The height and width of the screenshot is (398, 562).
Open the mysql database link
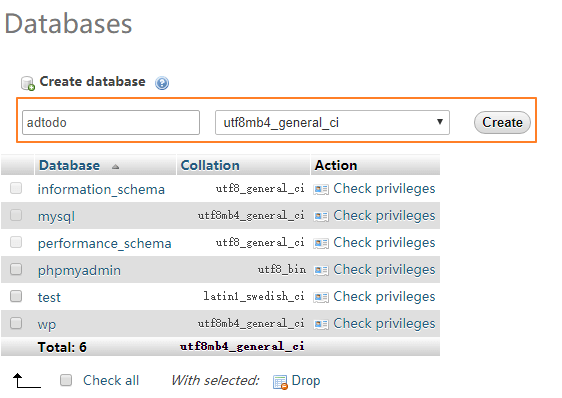(x=56, y=217)
